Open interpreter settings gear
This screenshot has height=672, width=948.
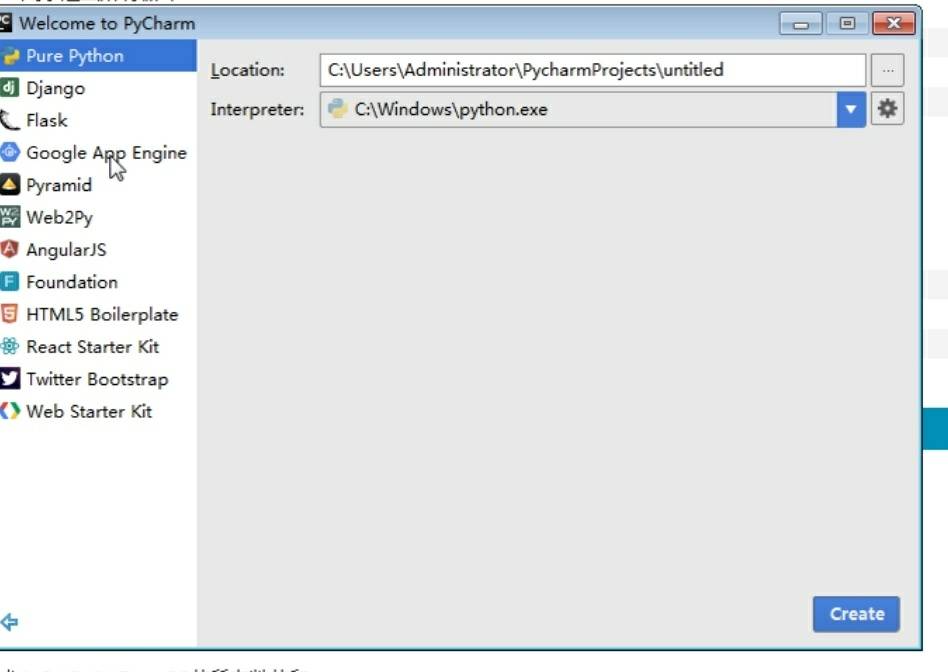pos(888,109)
